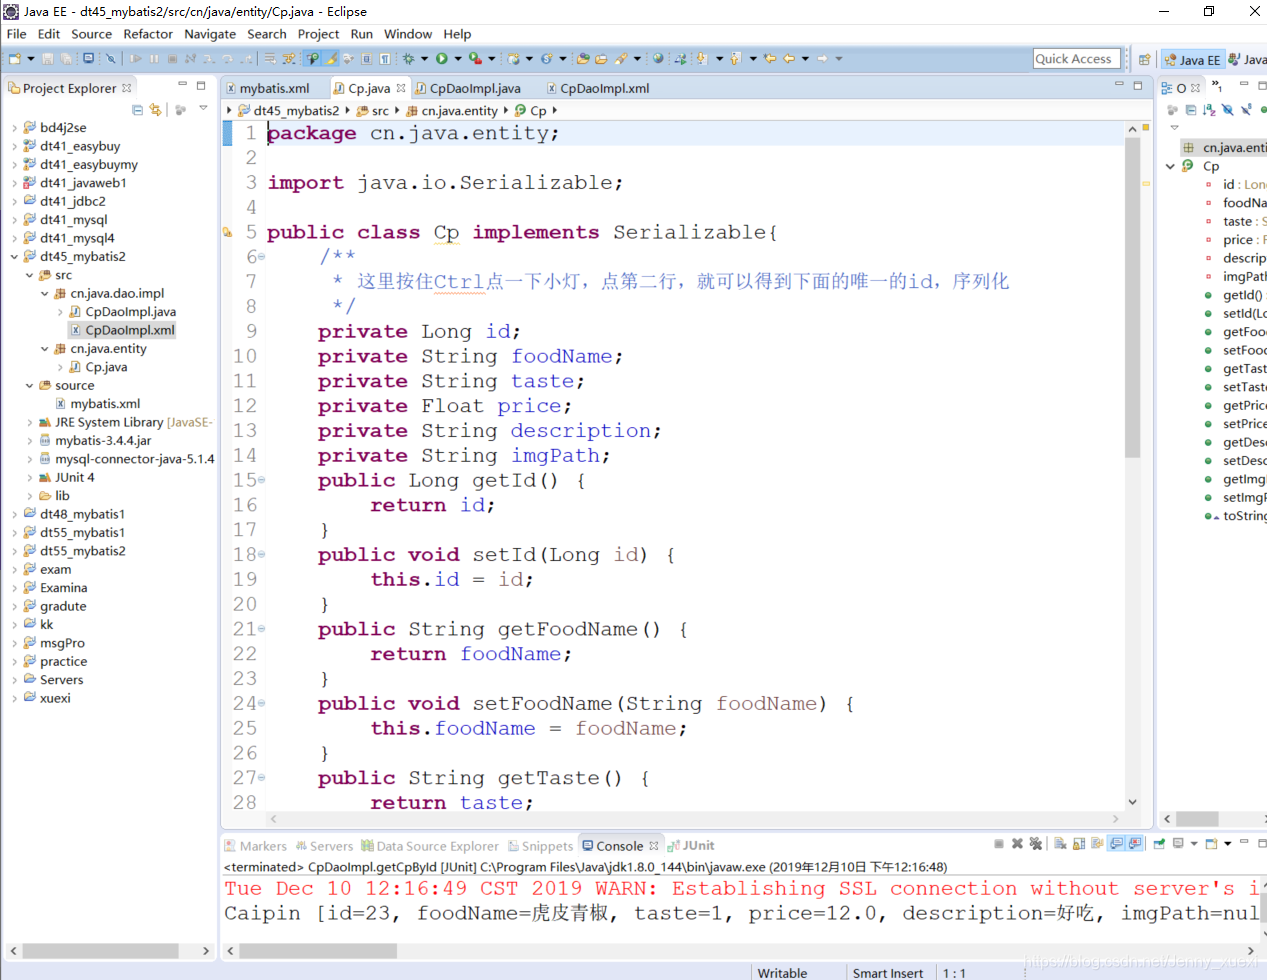Click cn.java.entity breadcrumb segment

(x=451, y=111)
